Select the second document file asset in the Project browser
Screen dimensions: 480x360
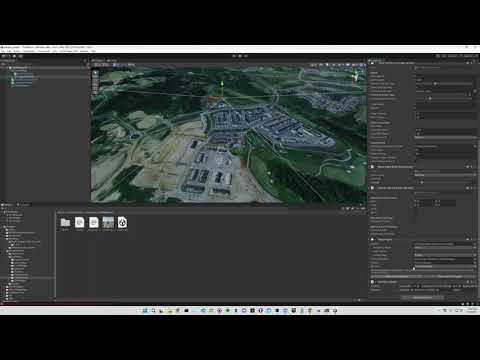94,222
